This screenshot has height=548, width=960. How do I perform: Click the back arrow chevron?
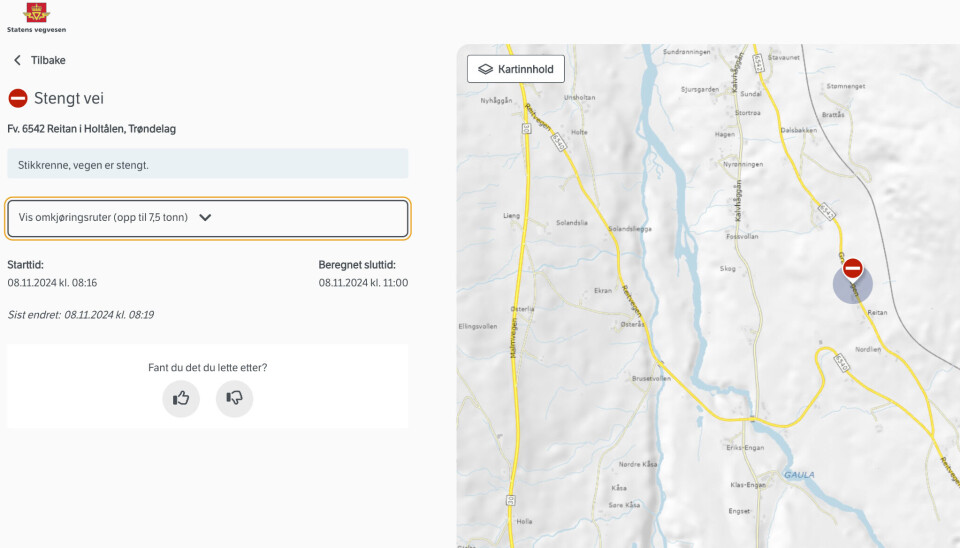17,60
